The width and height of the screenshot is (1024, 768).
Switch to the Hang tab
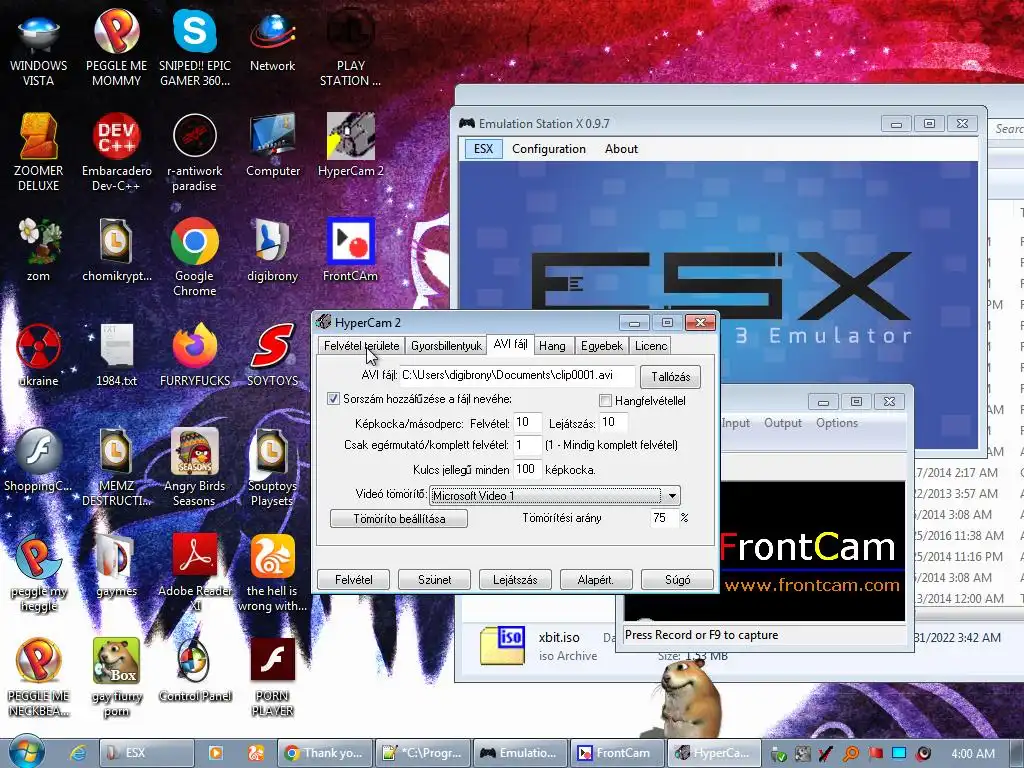pyautogui.click(x=552, y=345)
